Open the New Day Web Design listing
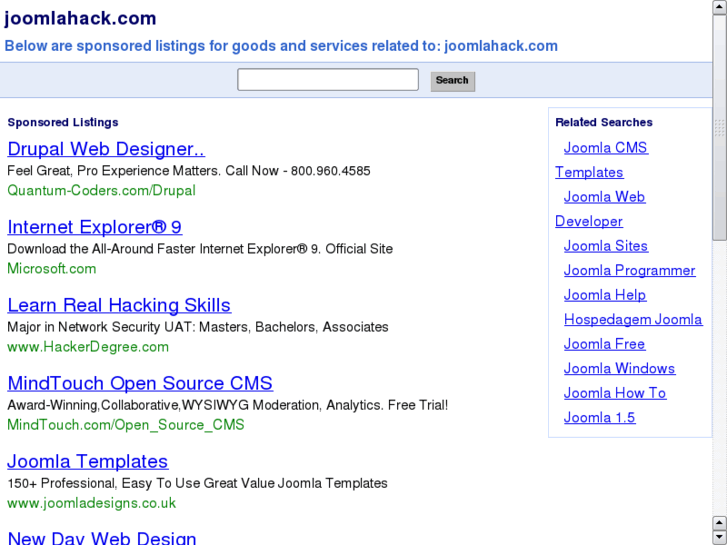The image size is (727, 545). [102, 537]
